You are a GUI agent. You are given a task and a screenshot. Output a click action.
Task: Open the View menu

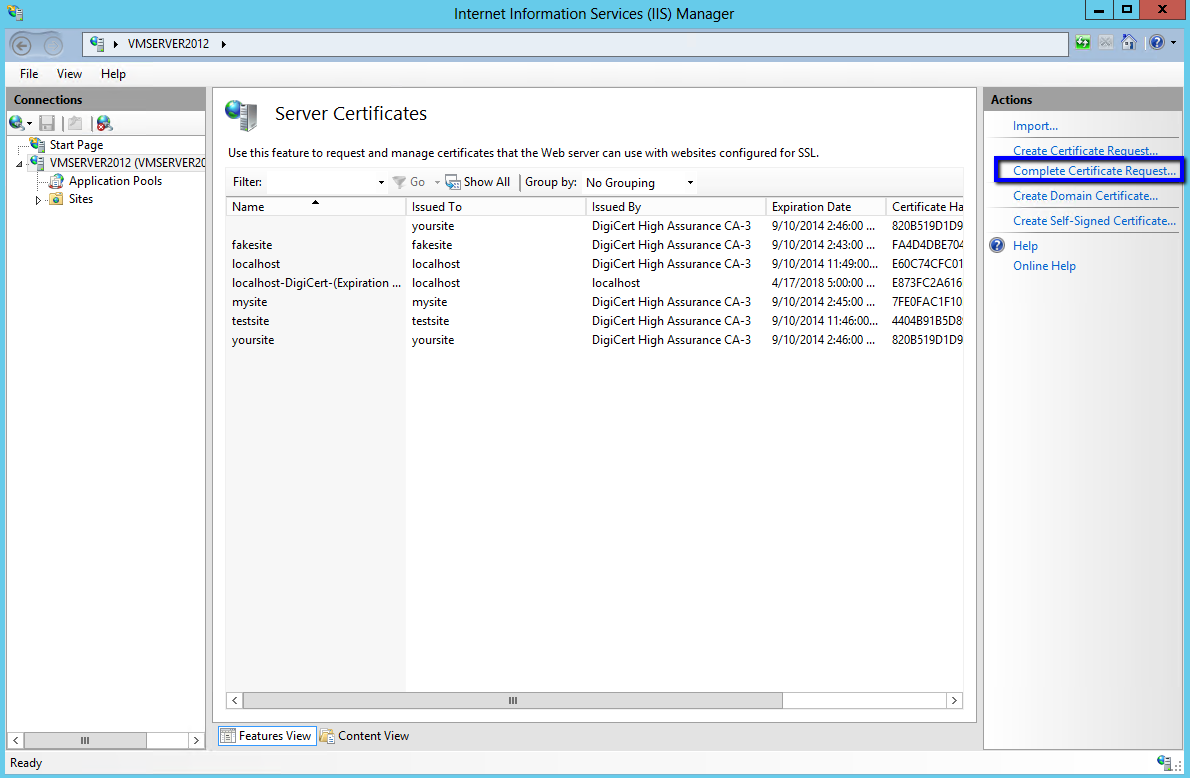(68, 73)
